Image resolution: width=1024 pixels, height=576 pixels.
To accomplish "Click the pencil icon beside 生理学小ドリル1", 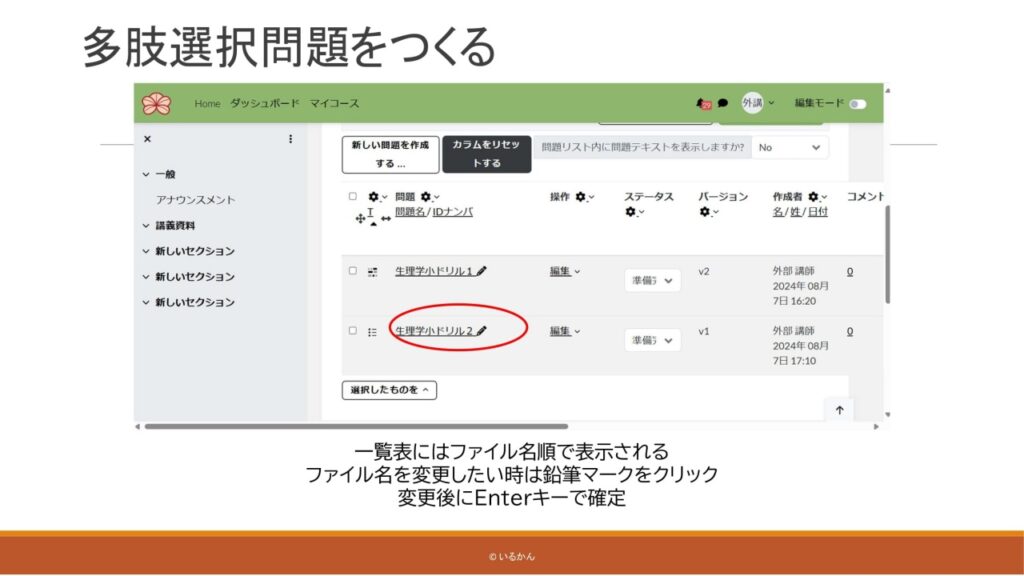I will [482, 271].
